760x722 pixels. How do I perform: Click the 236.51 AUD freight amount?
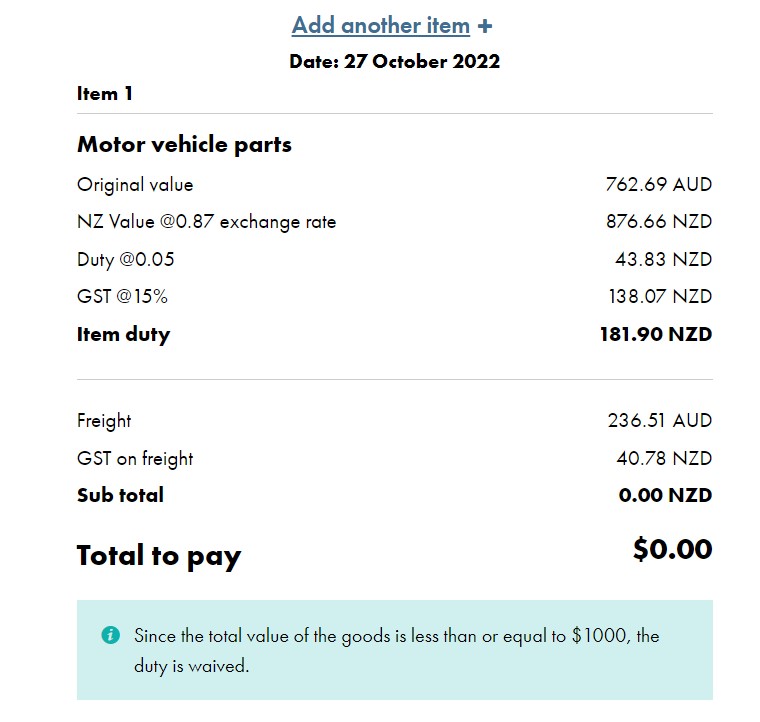point(660,420)
